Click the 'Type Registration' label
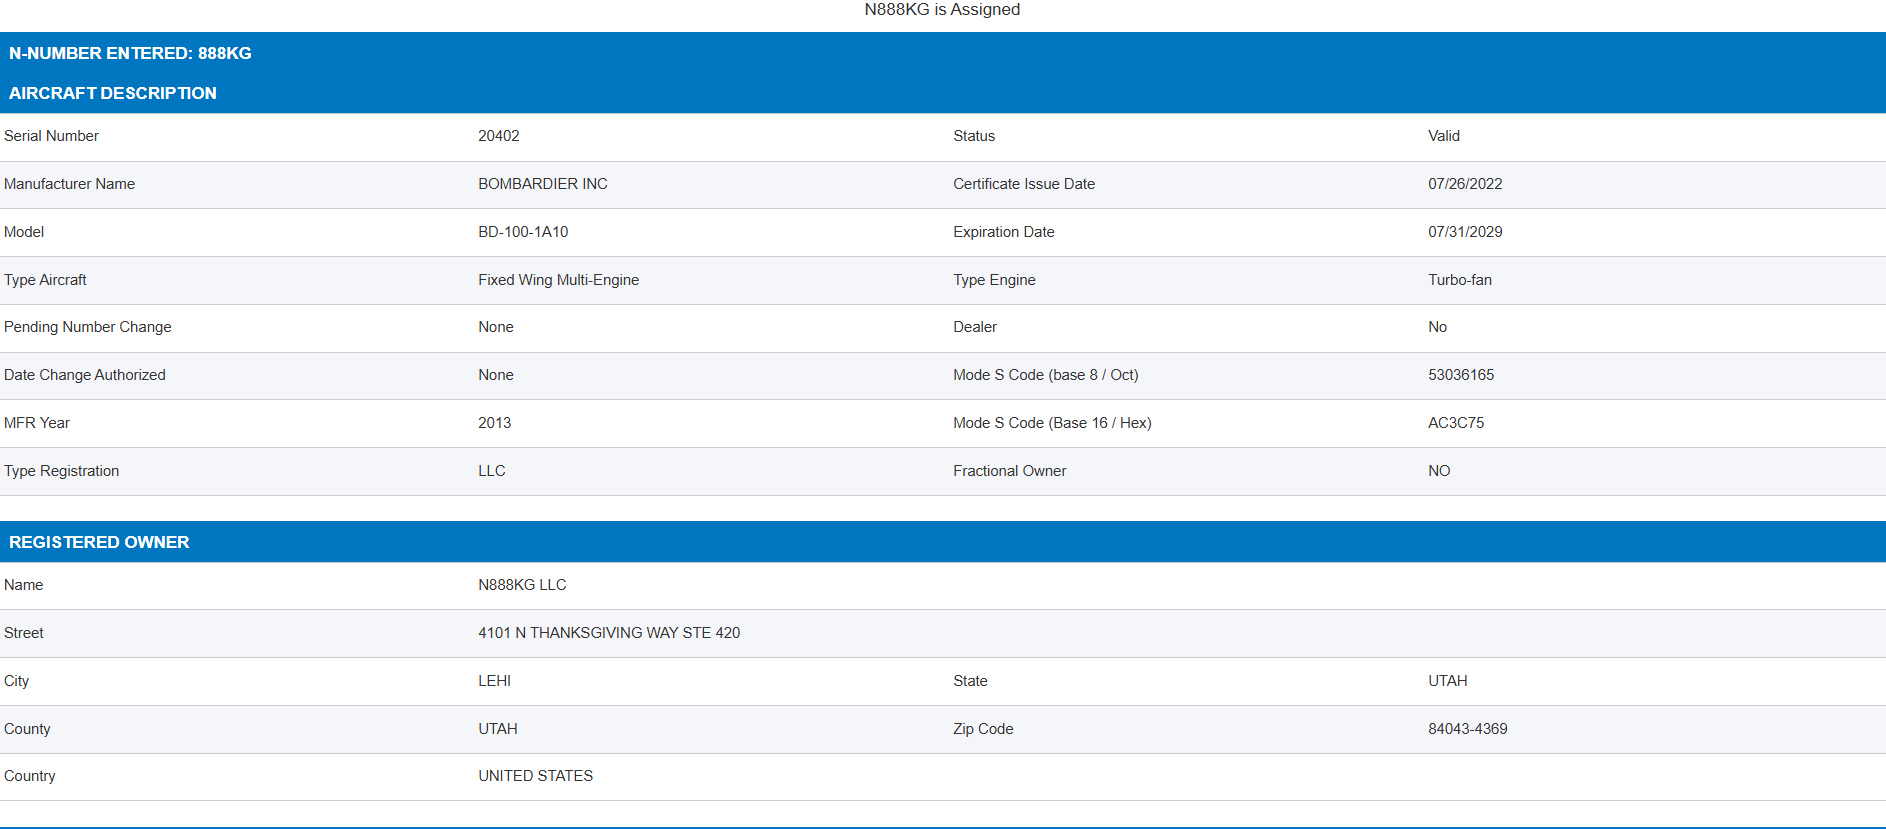 pyautogui.click(x=61, y=471)
